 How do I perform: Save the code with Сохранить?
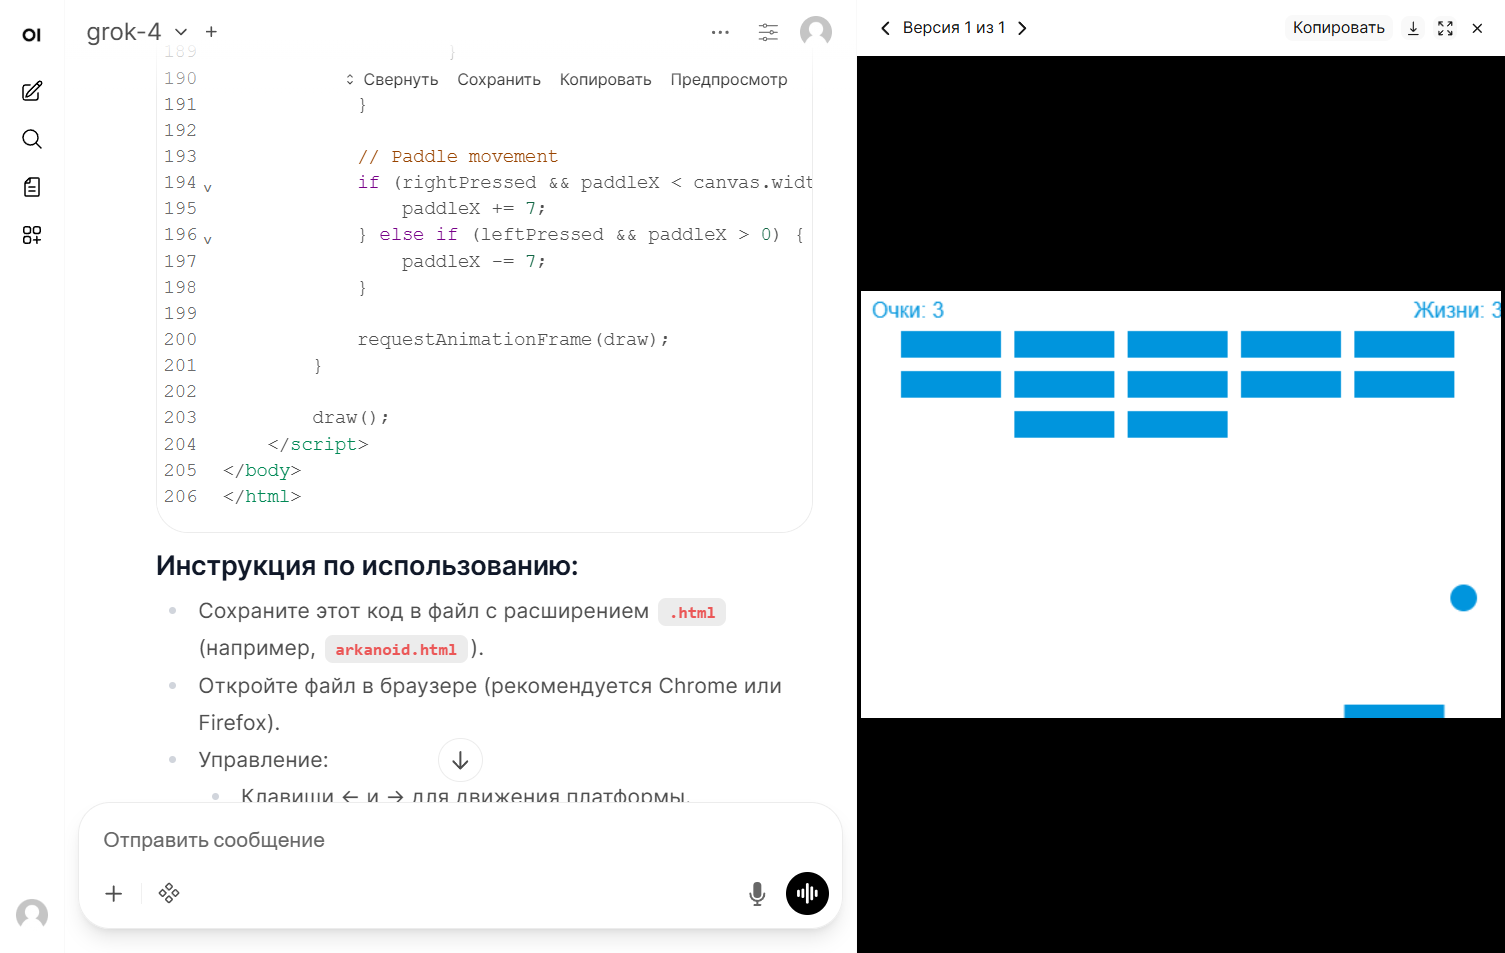[499, 79]
